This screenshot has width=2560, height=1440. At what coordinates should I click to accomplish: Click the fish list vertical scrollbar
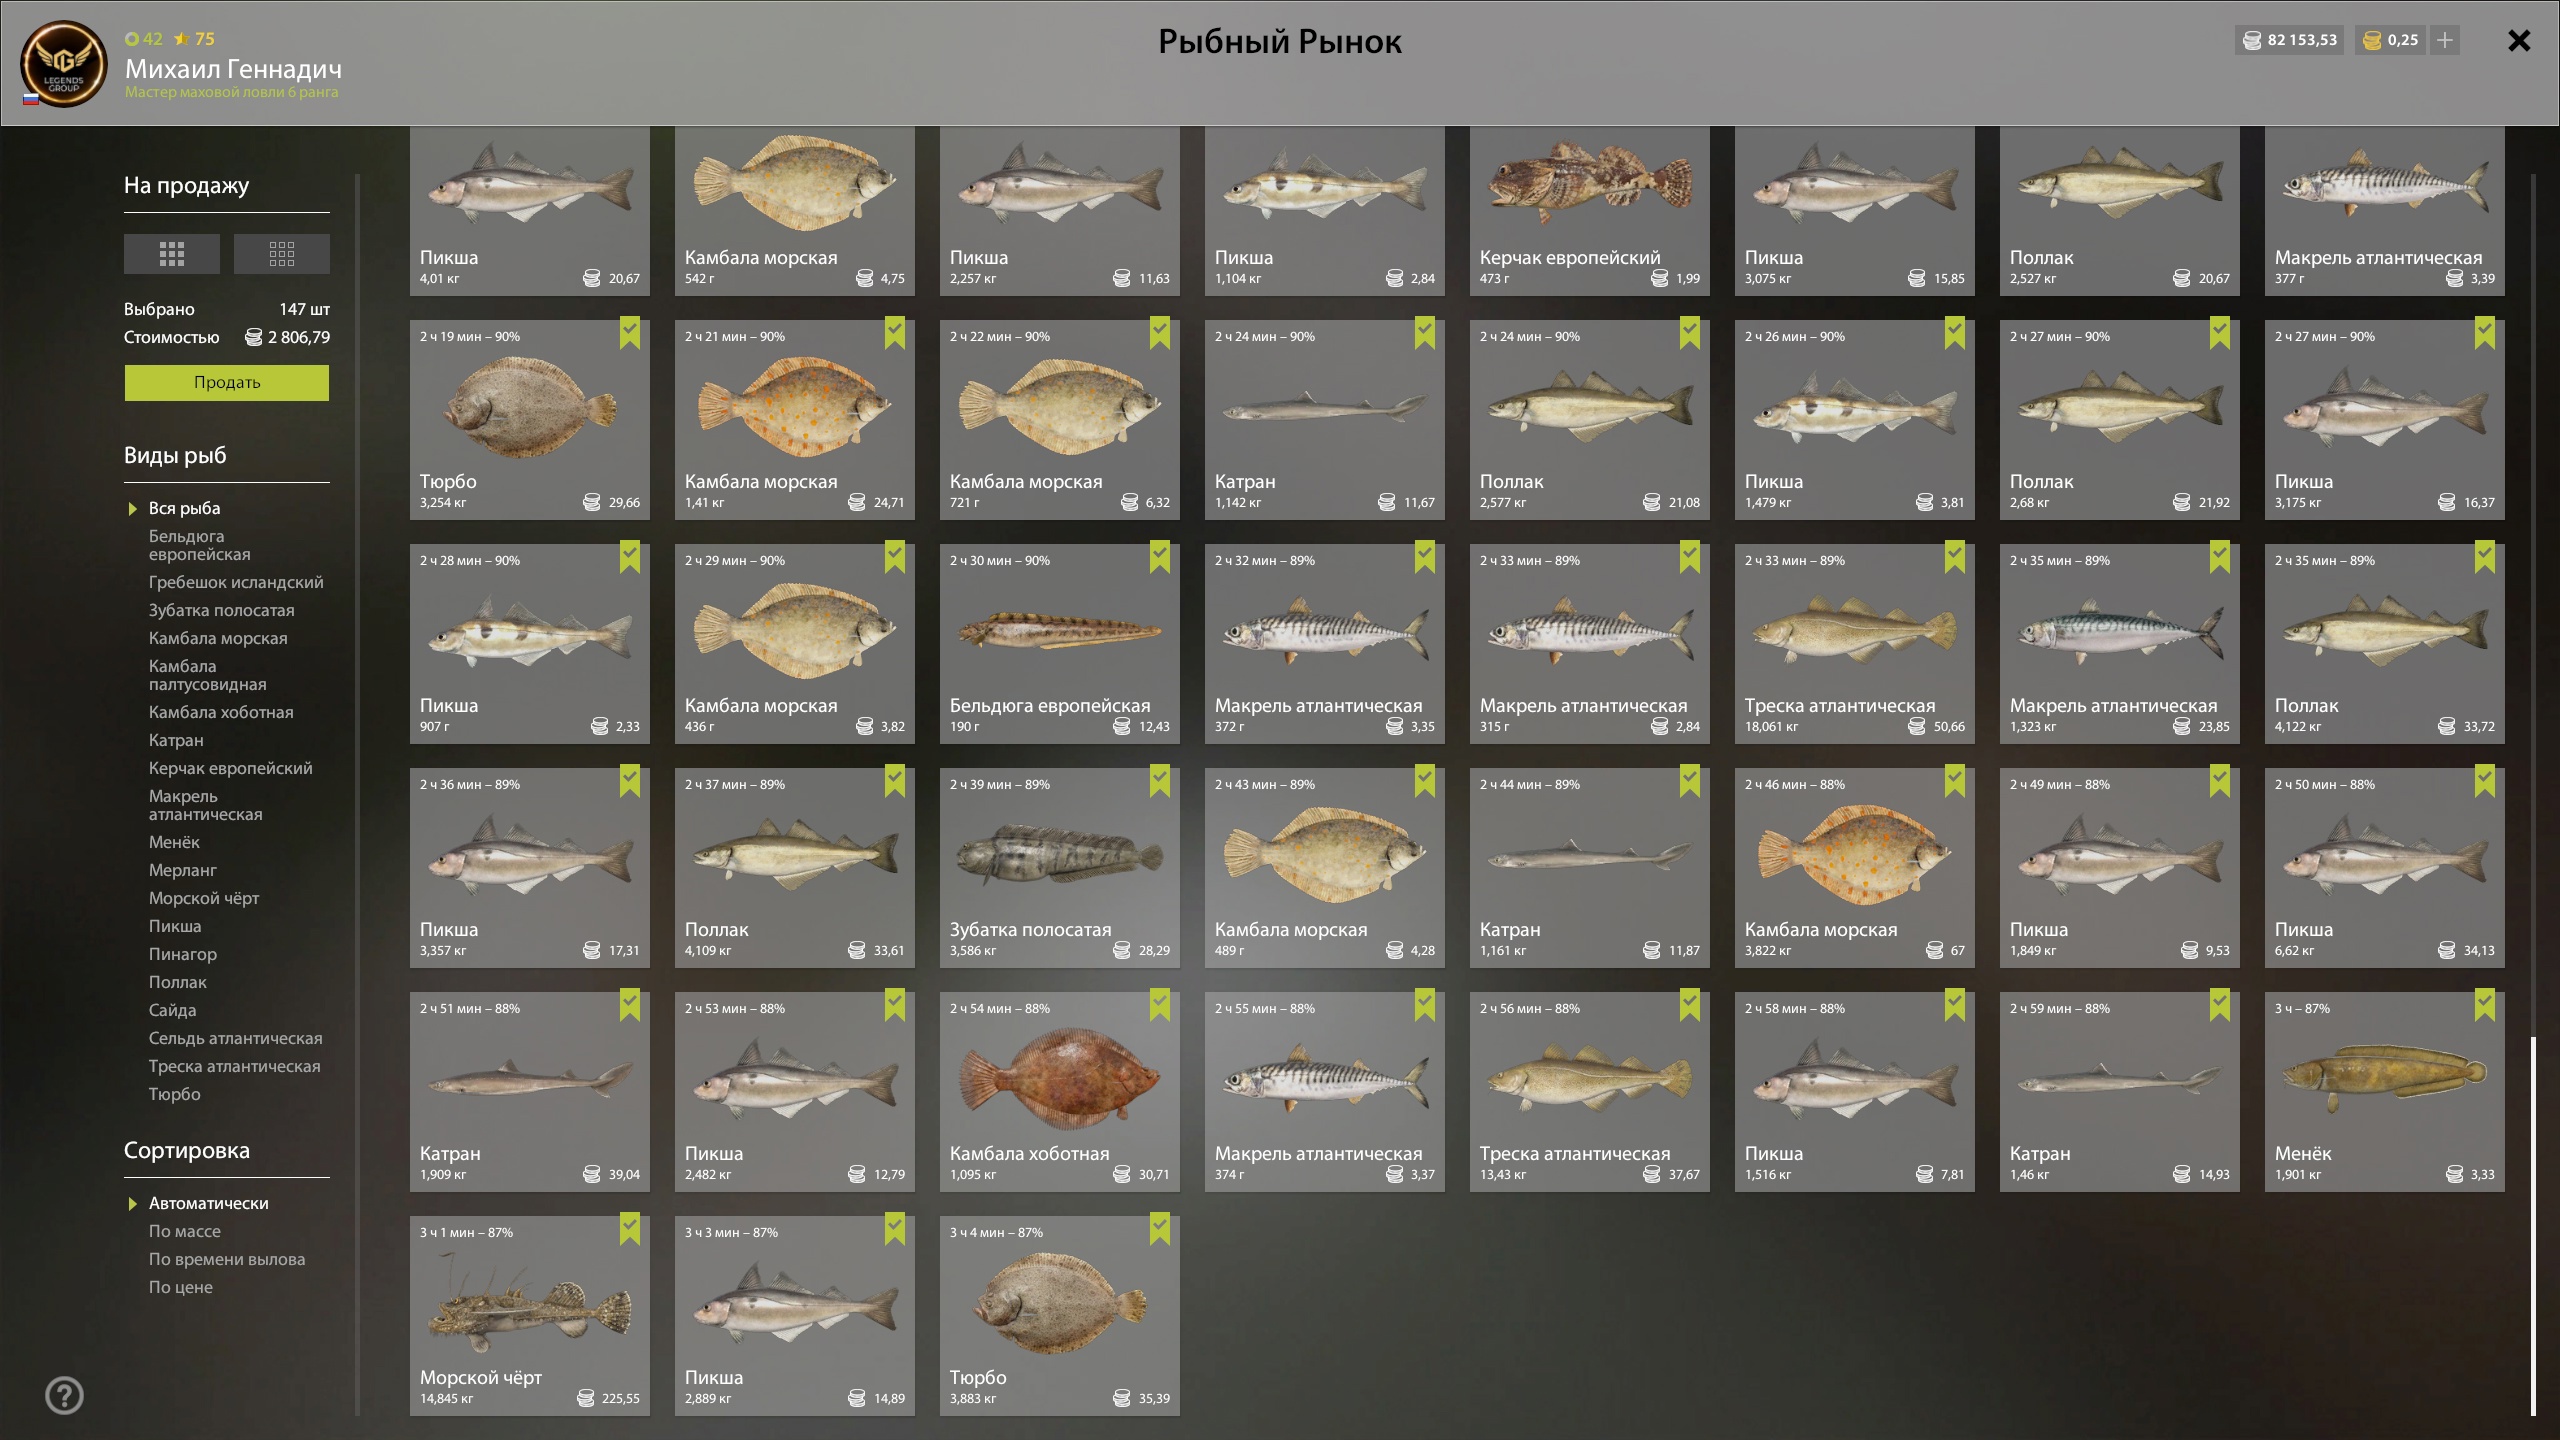[x=2533, y=1225]
